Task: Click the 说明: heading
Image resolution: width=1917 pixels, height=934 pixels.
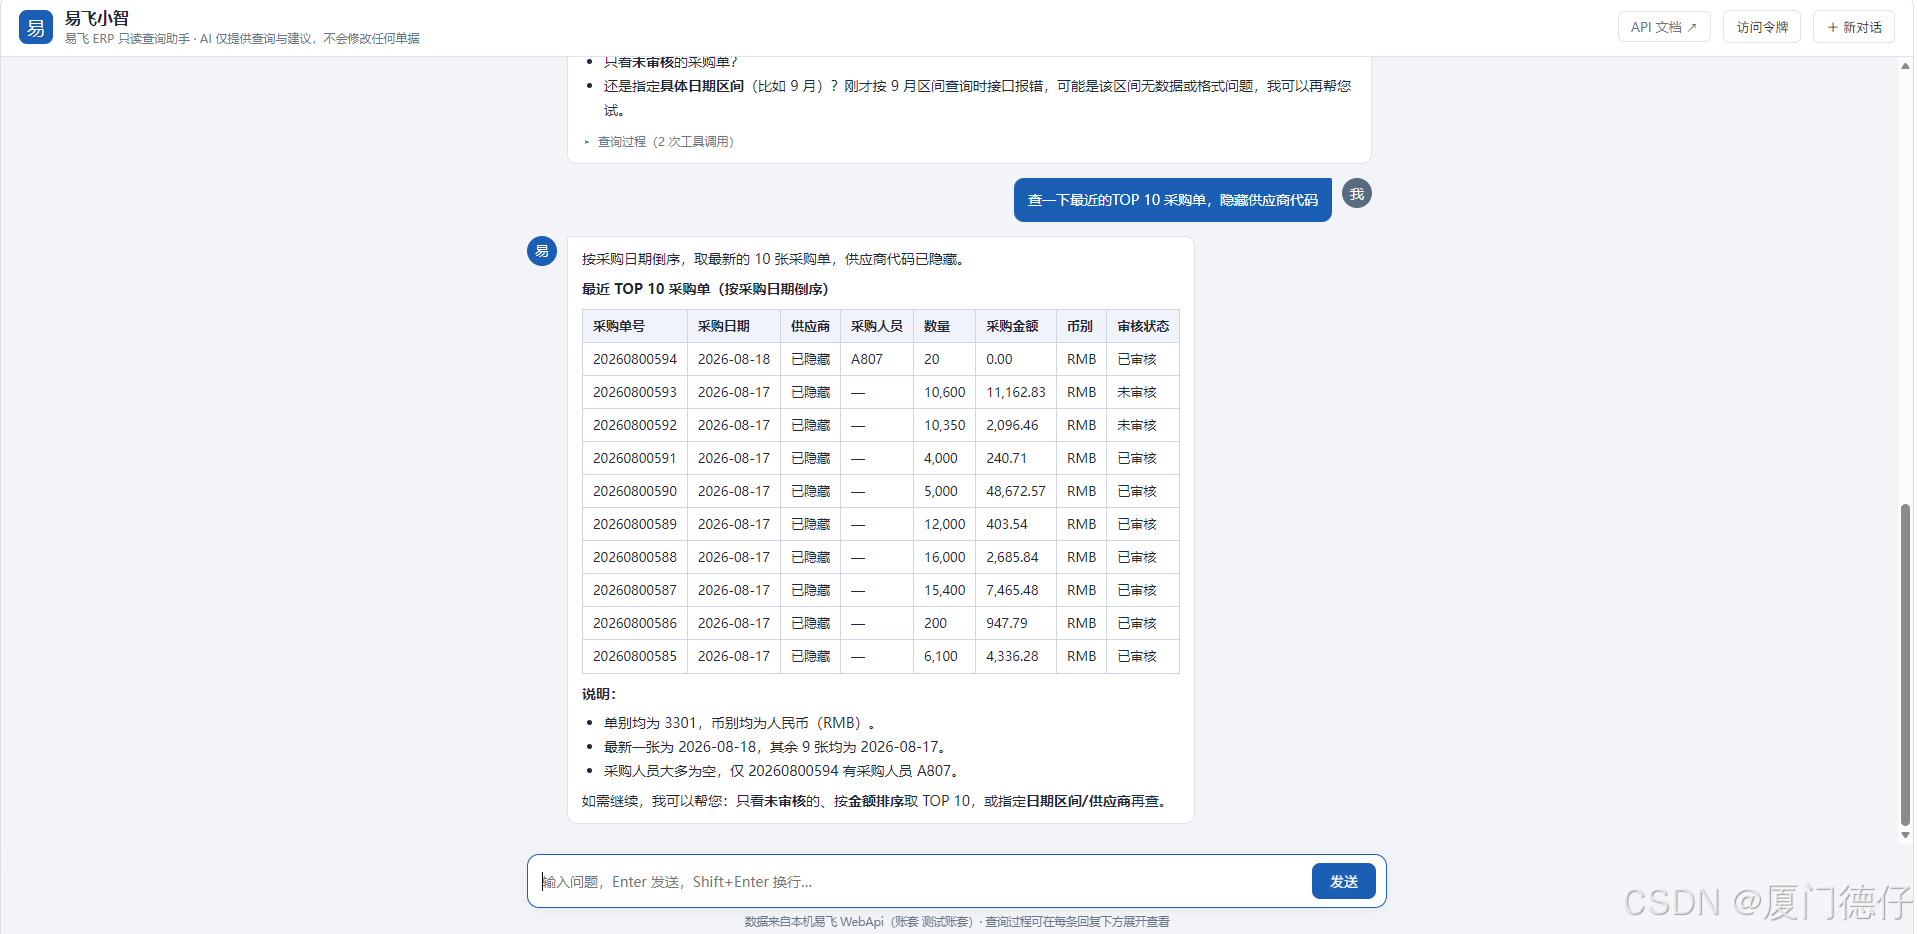Action: 599,694
